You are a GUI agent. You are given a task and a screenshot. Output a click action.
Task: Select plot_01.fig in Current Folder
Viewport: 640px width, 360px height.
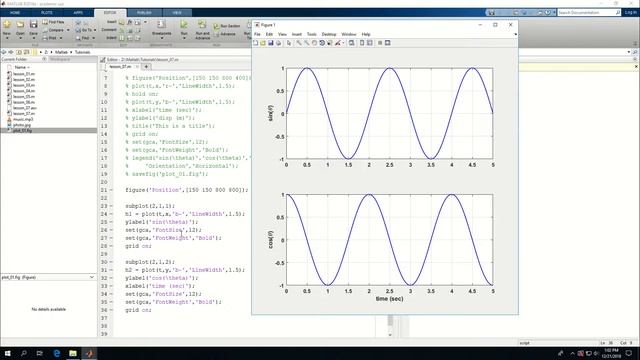tap(22, 131)
